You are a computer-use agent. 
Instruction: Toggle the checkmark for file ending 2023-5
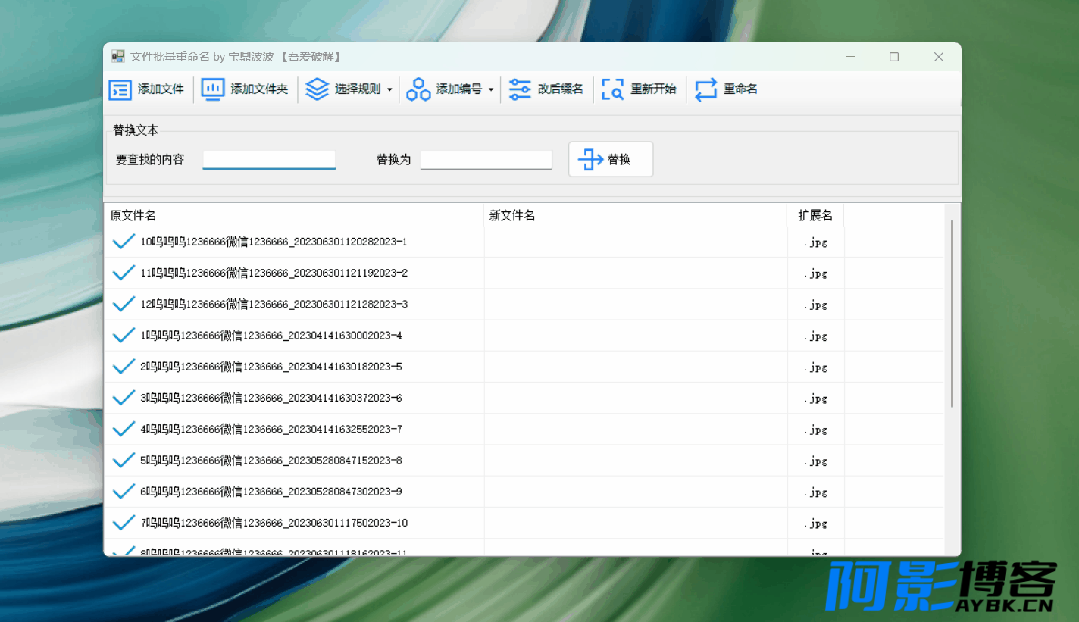point(123,367)
